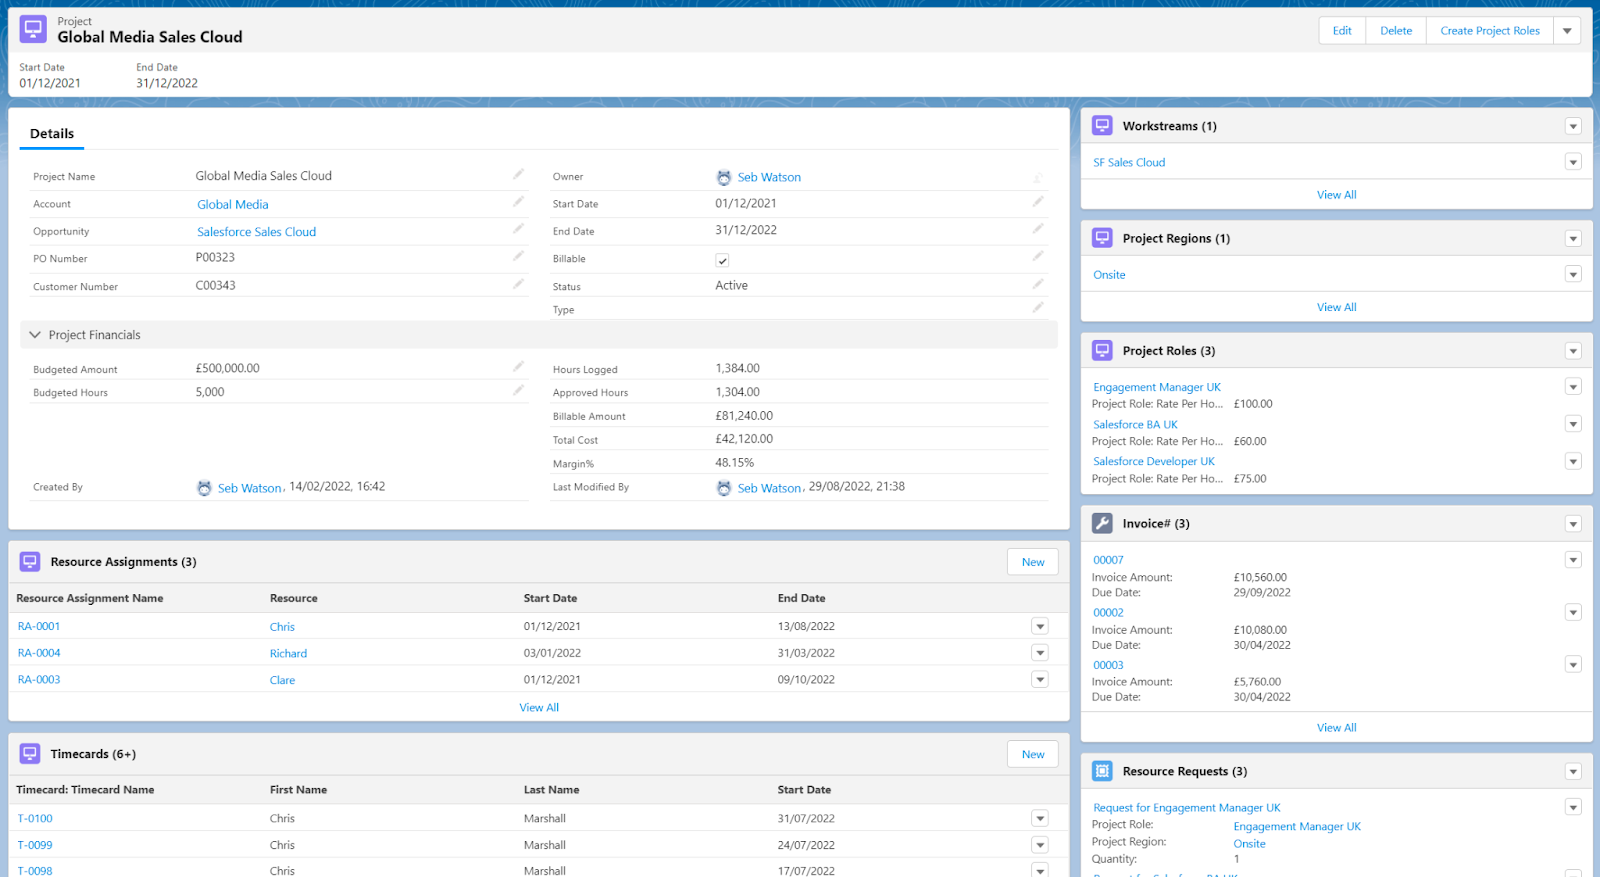Click the Workstreams panel icon
This screenshot has height=877, width=1600.
[1102, 125]
